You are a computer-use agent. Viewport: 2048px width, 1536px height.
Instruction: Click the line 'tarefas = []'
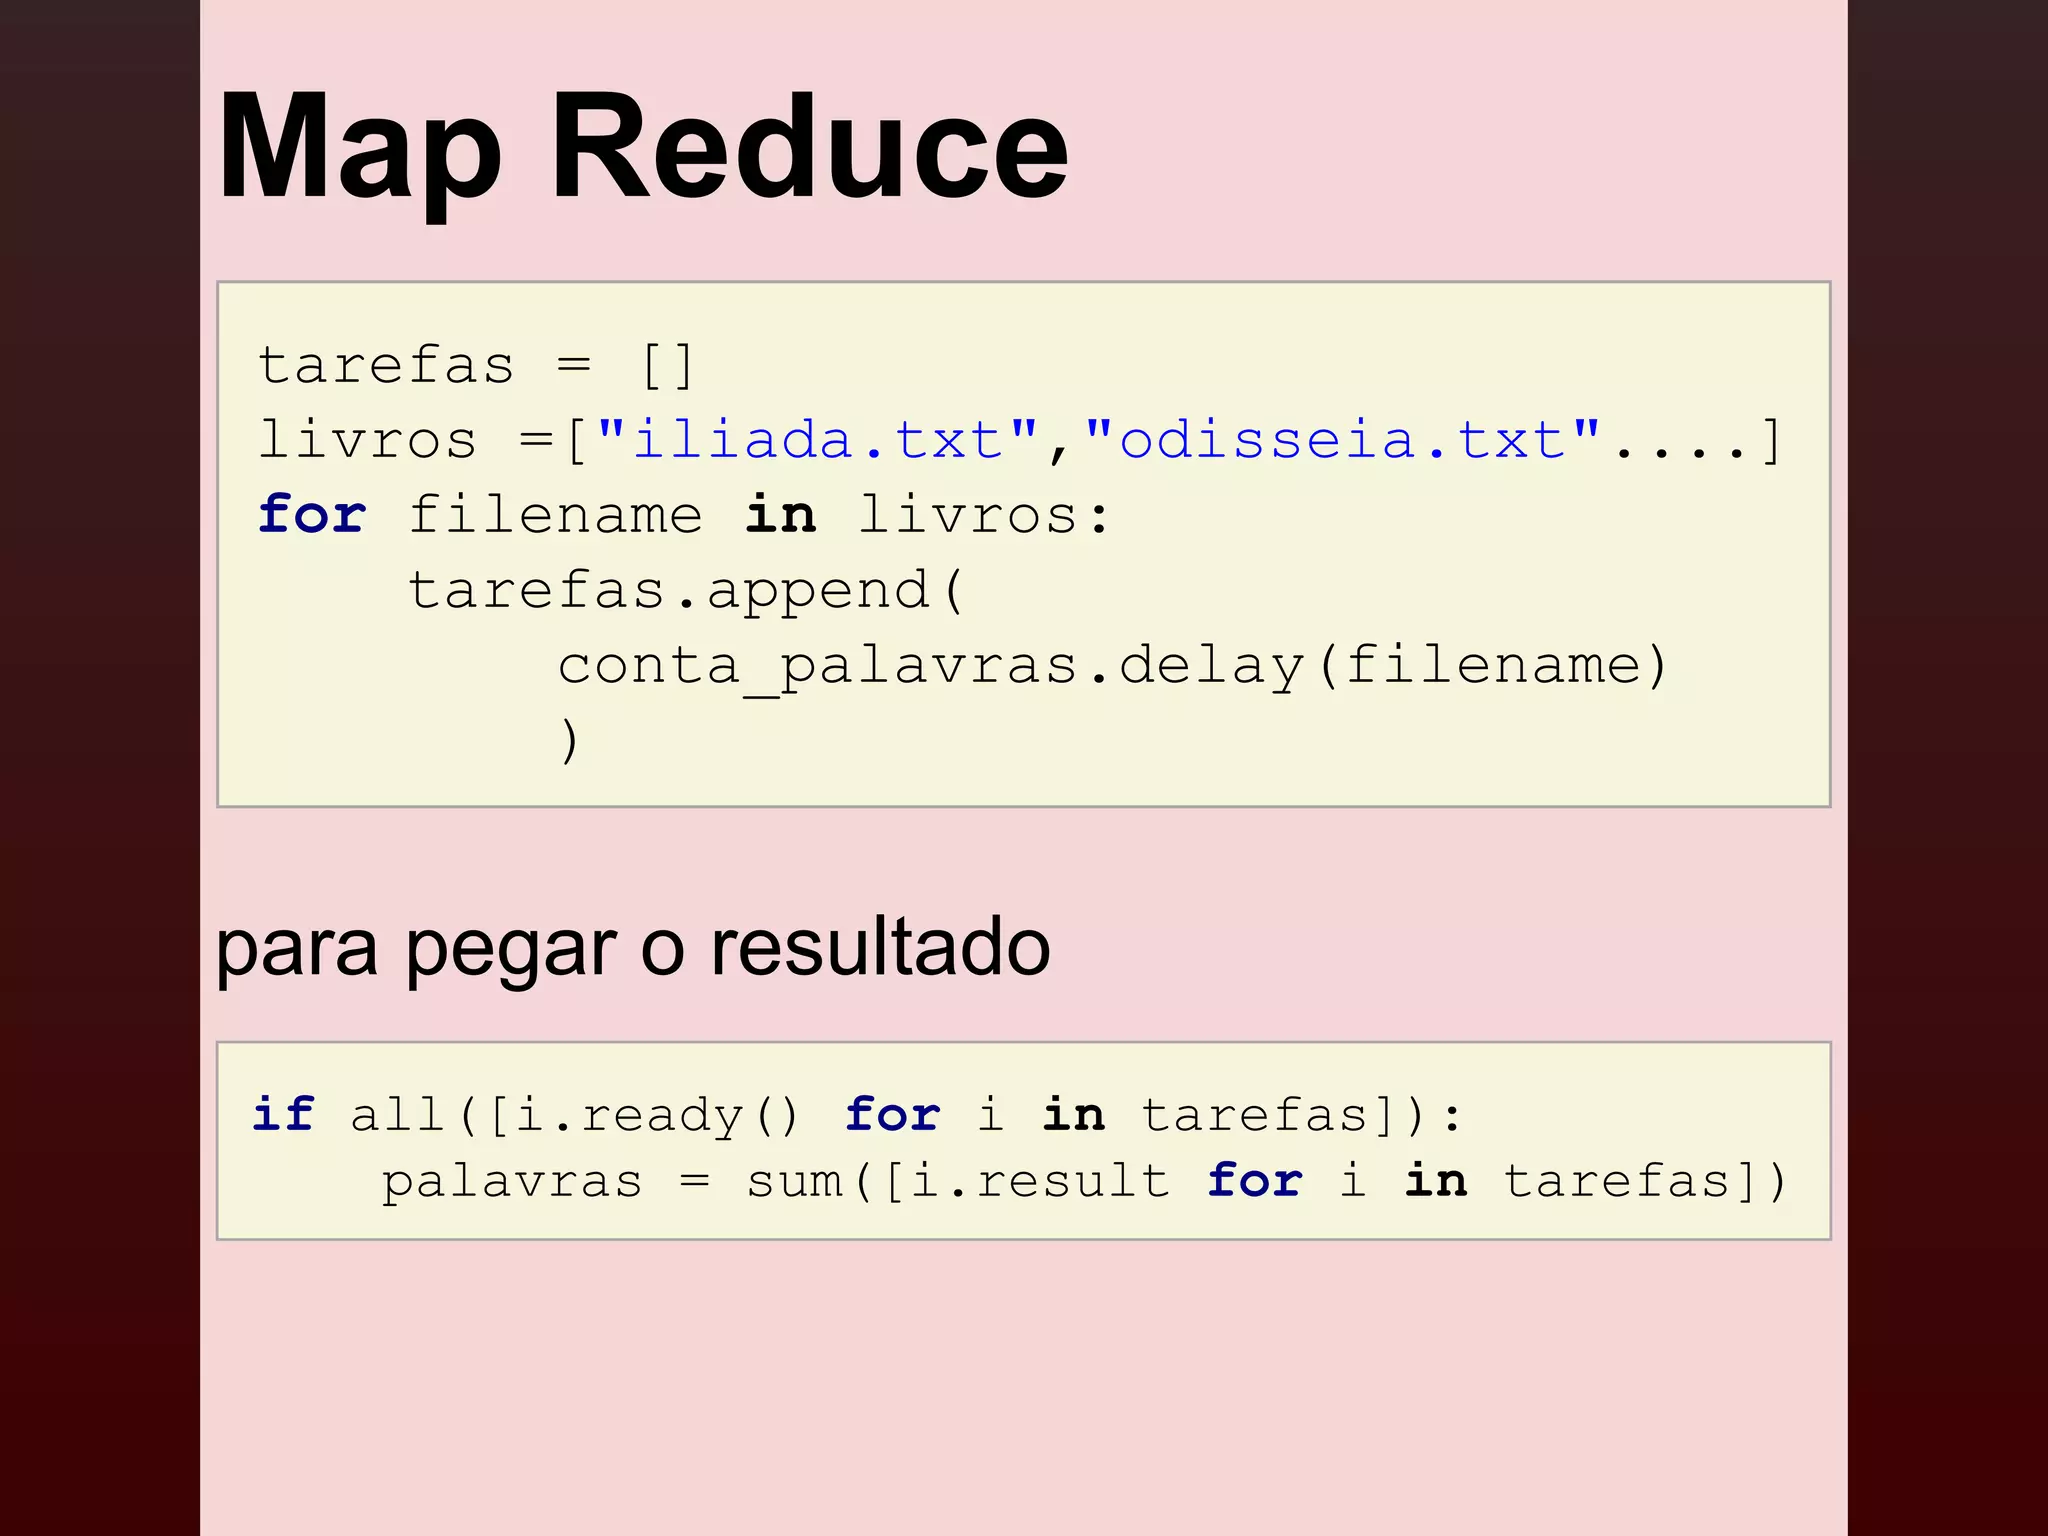point(476,365)
